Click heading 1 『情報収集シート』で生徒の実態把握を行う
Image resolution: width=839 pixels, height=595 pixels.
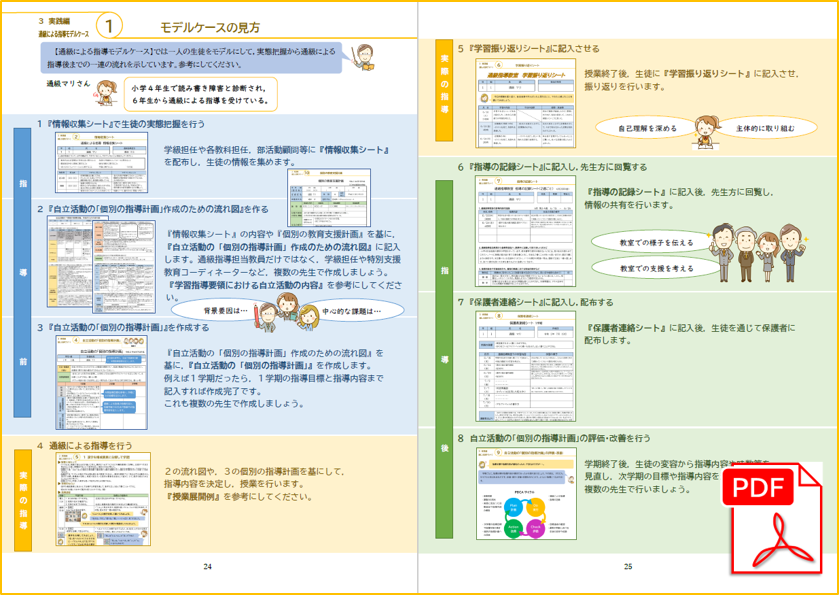[121, 124]
